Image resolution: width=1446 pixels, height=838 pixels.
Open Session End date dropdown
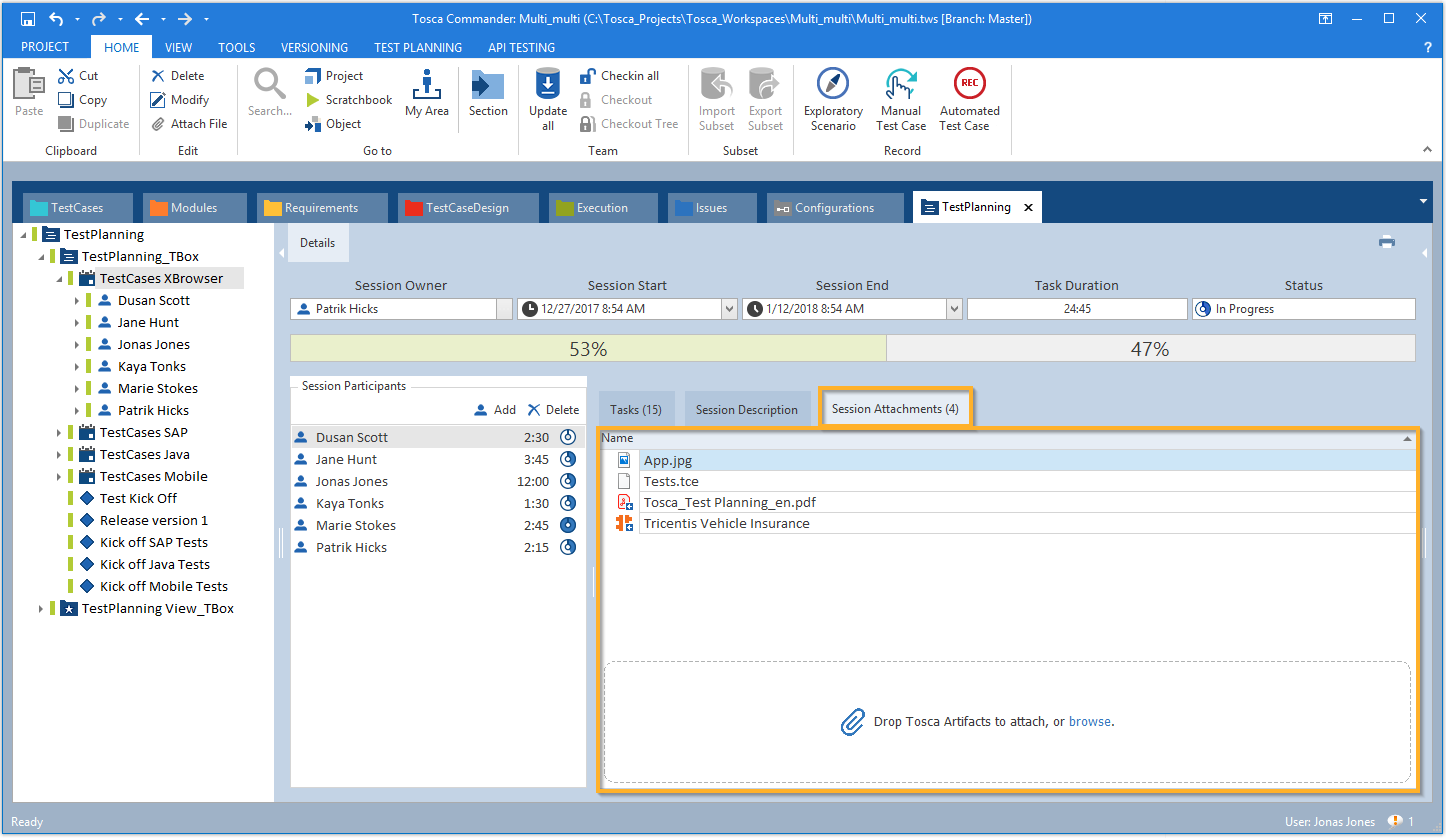click(x=954, y=310)
